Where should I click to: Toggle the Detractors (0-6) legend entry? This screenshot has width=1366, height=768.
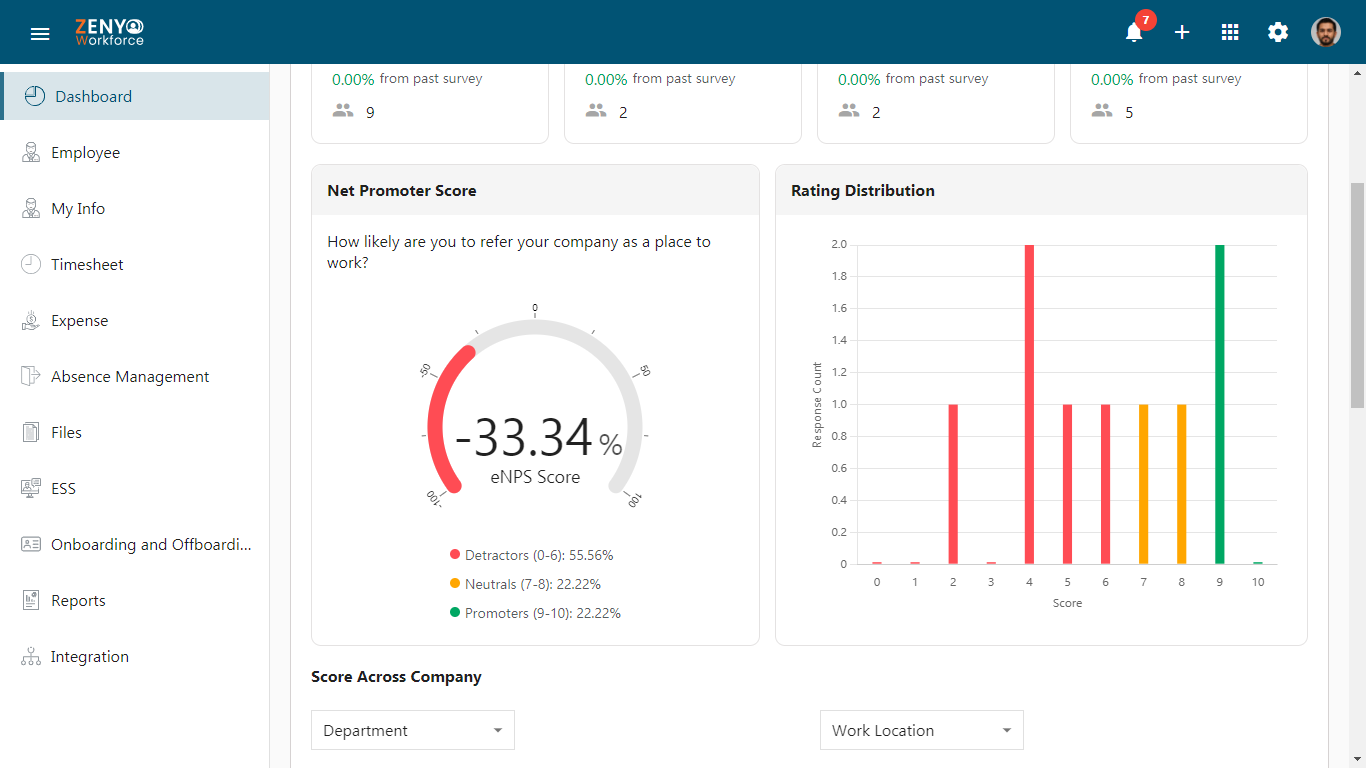(531, 555)
